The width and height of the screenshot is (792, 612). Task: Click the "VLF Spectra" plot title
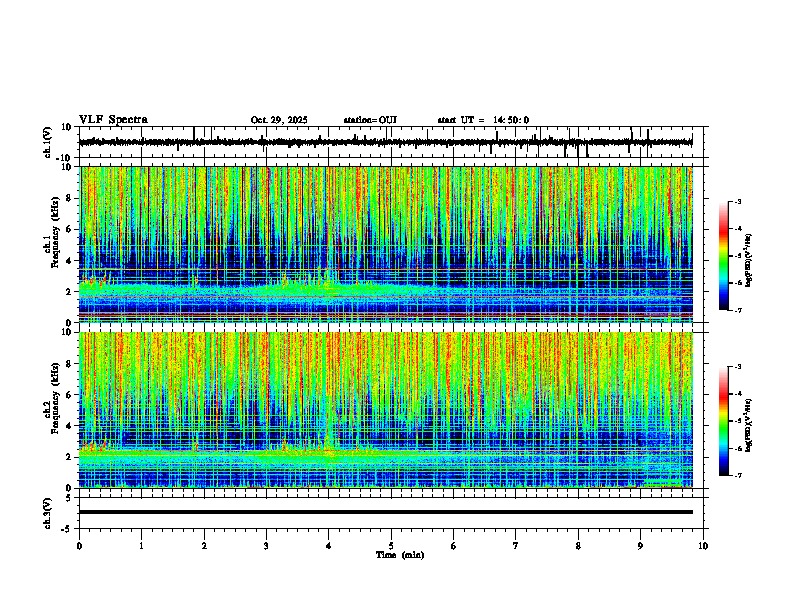(x=113, y=120)
